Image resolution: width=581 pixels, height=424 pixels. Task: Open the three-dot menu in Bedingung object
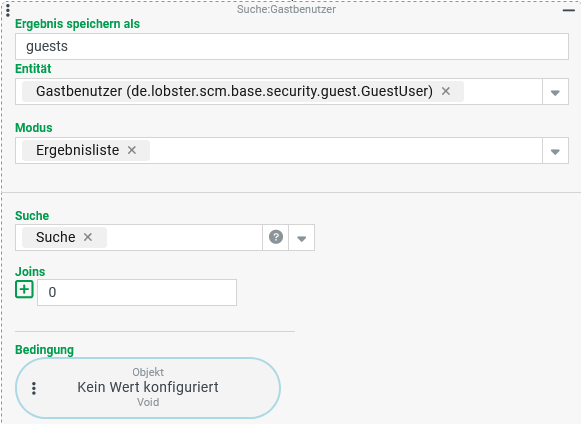[x=34, y=388]
